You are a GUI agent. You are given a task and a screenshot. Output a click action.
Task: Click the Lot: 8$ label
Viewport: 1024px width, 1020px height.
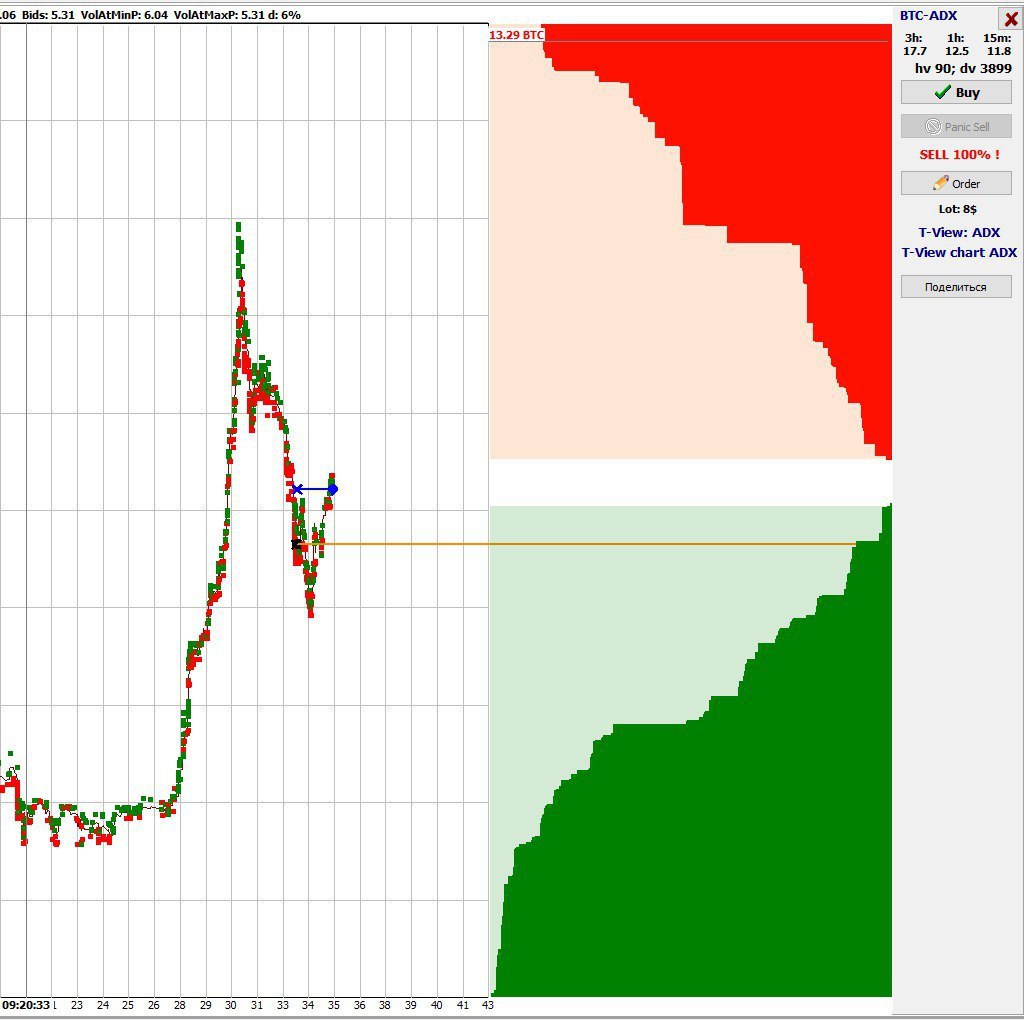tap(958, 210)
